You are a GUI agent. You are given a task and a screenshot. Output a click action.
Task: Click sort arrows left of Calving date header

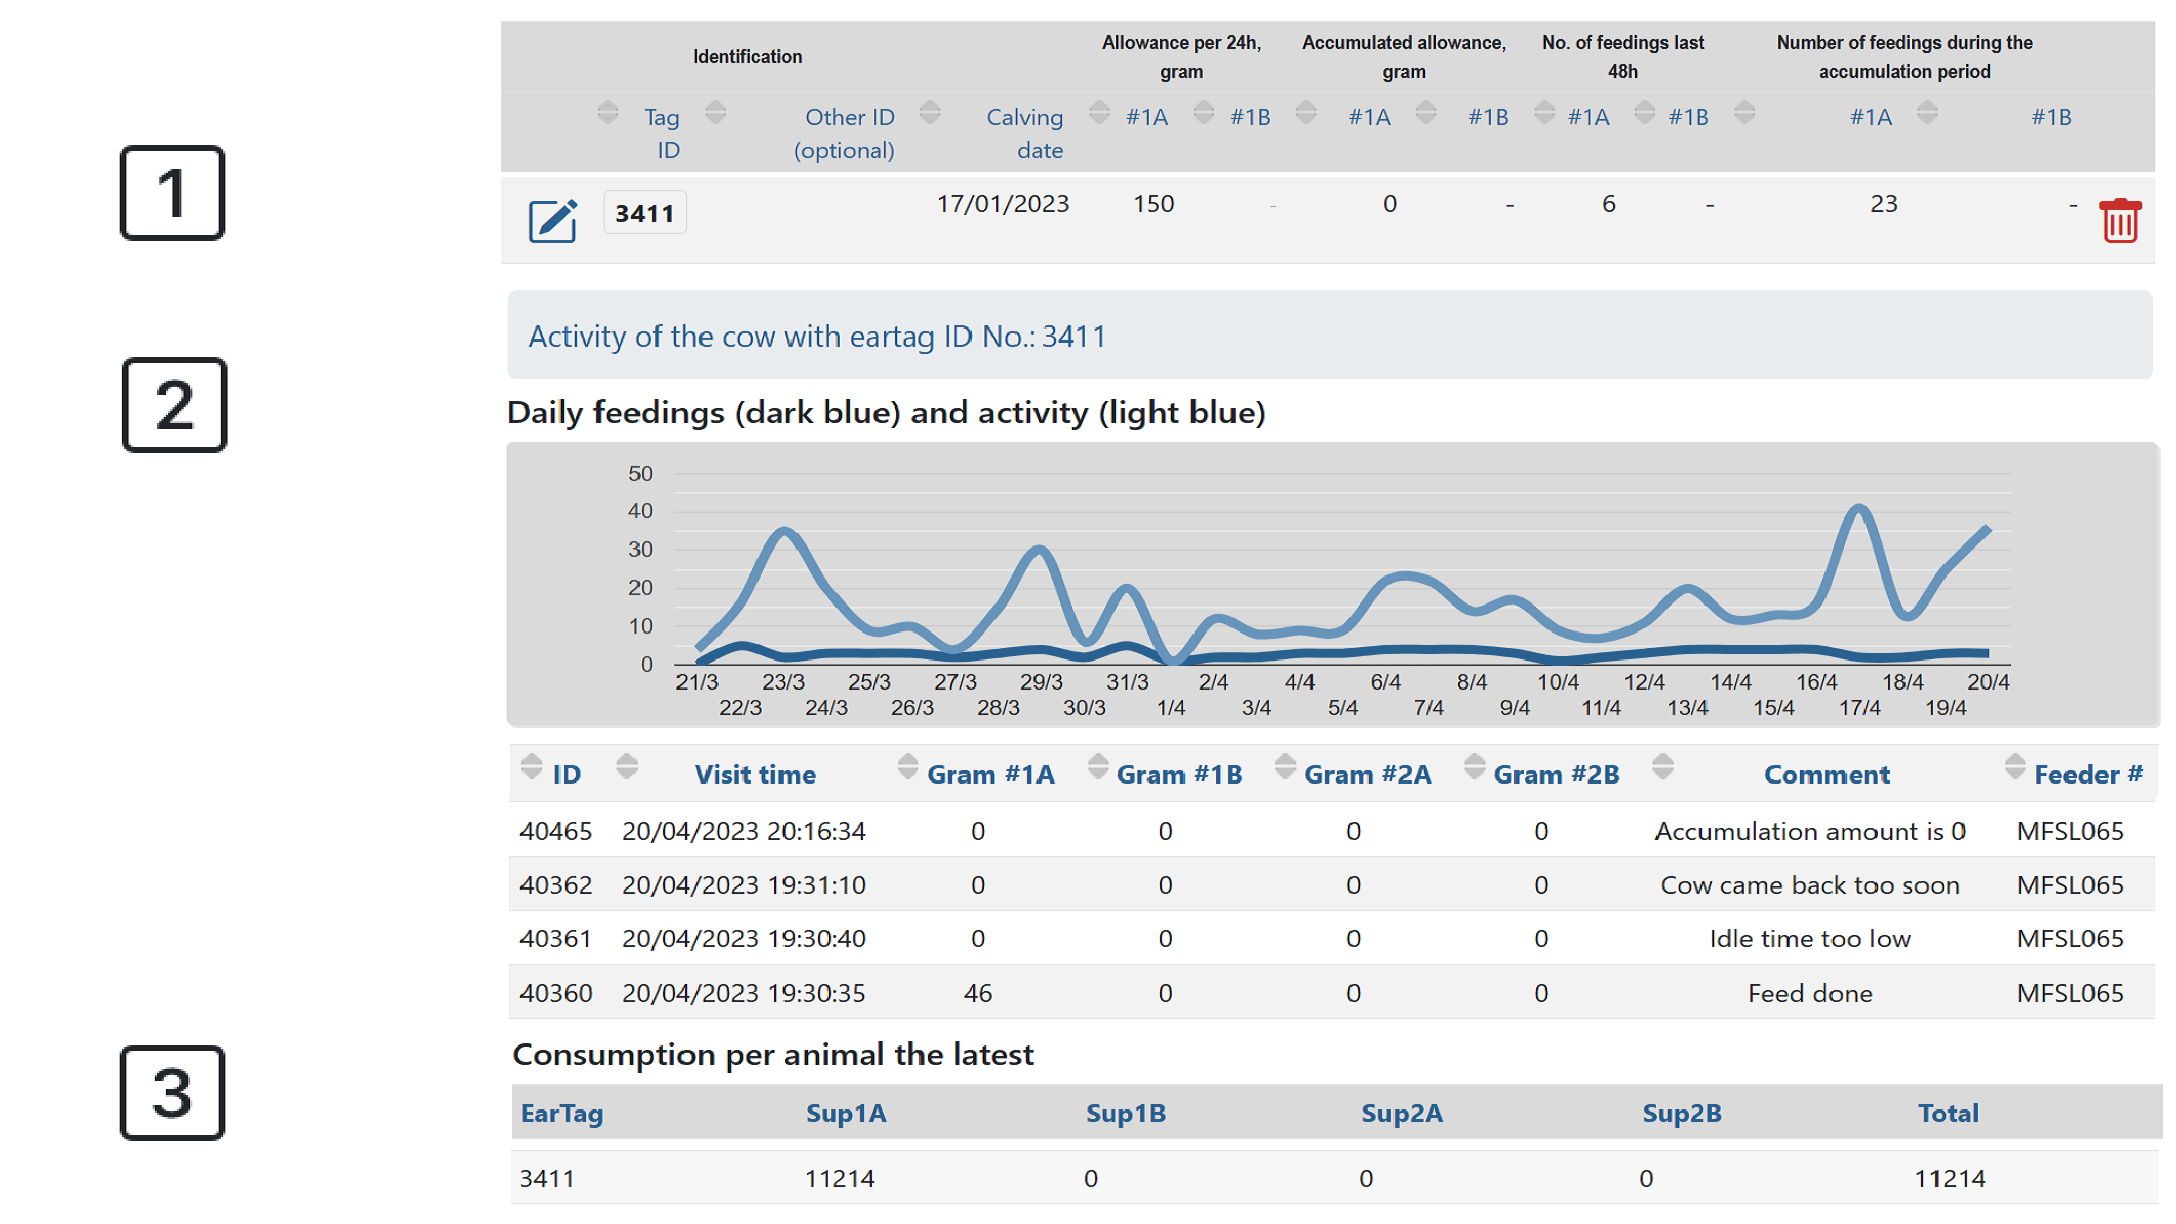pyautogui.click(x=930, y=112)
